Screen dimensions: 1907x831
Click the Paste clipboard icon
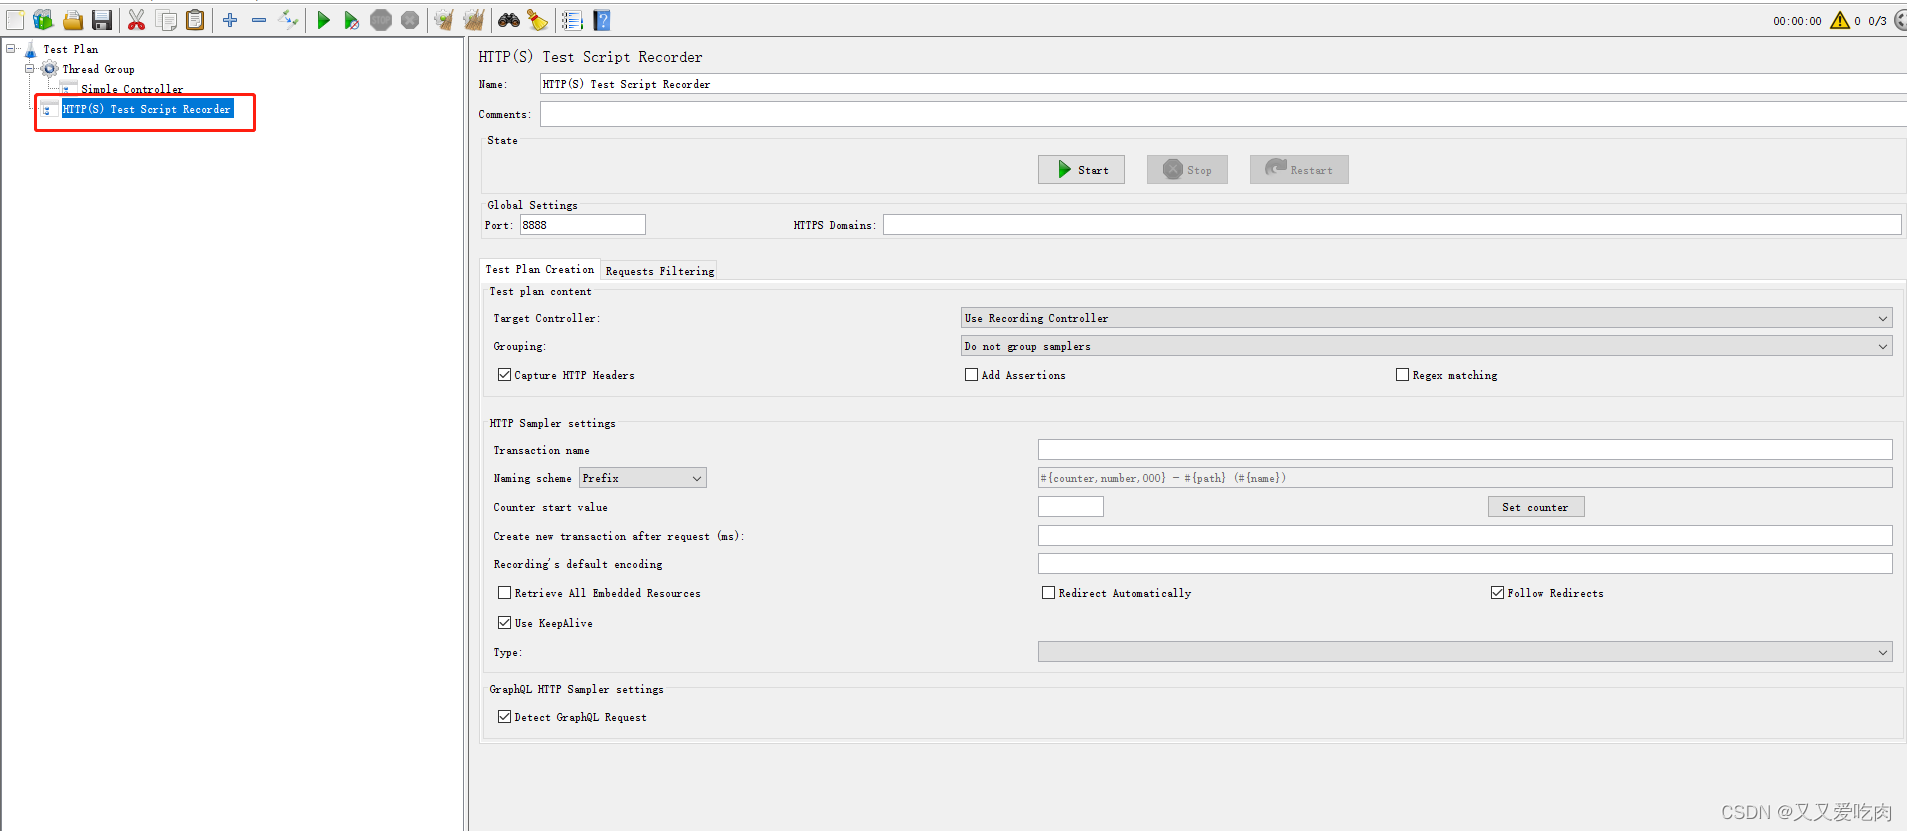click(196, 20)
